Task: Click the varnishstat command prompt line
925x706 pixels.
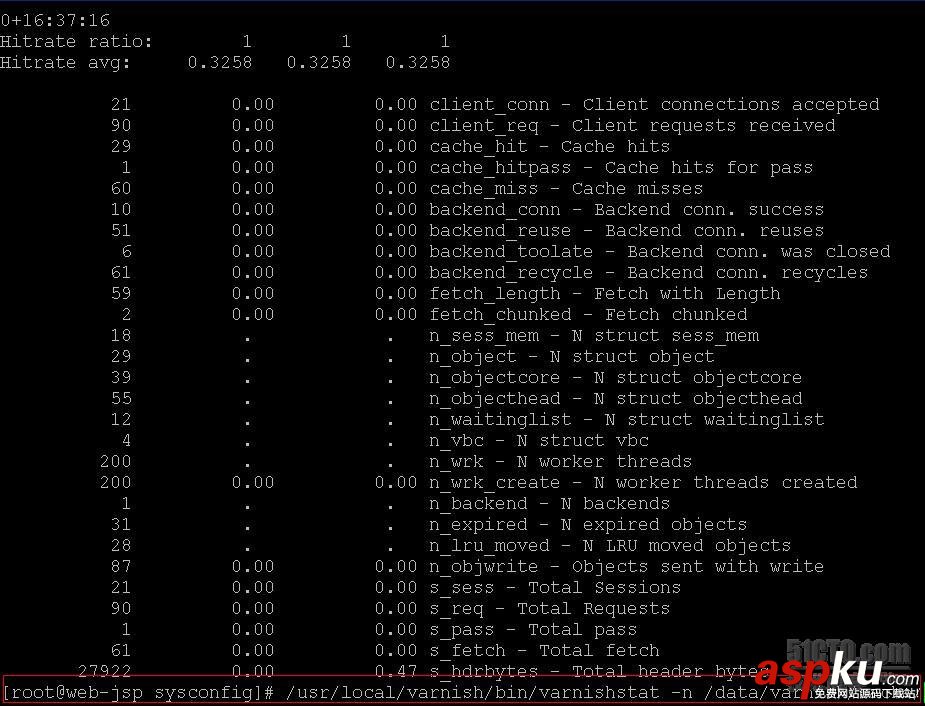Action: (462, 691)
